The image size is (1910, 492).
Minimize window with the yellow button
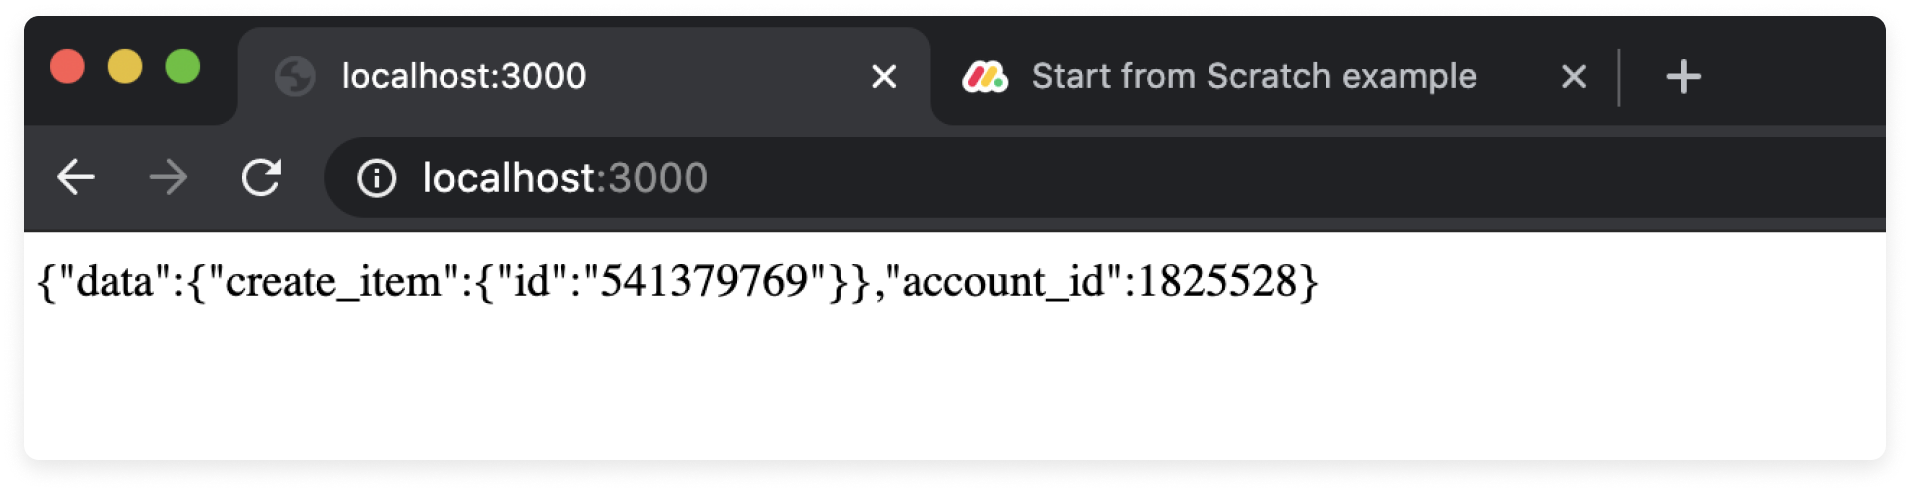[x=125, y=67]
